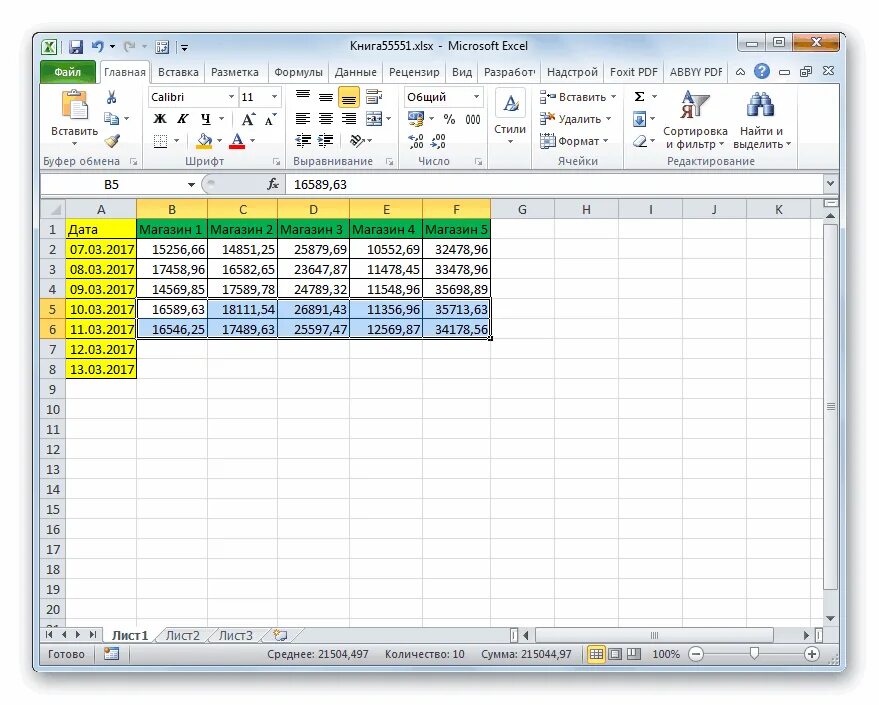Viewport: 879px width, 705px height.
Task: Click the Fill down arrow icon
Action: (639, 119)
